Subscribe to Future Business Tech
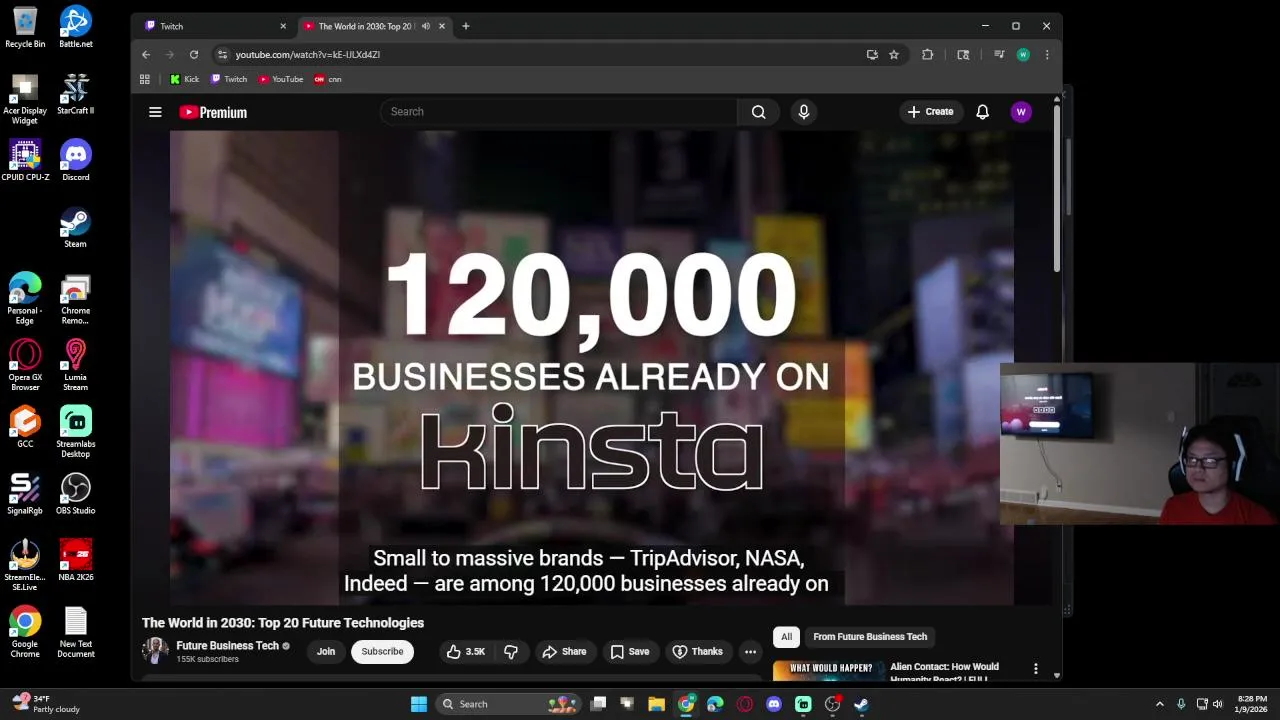The height and width of the screenshot is (720, 1280). tap(382, 652)
